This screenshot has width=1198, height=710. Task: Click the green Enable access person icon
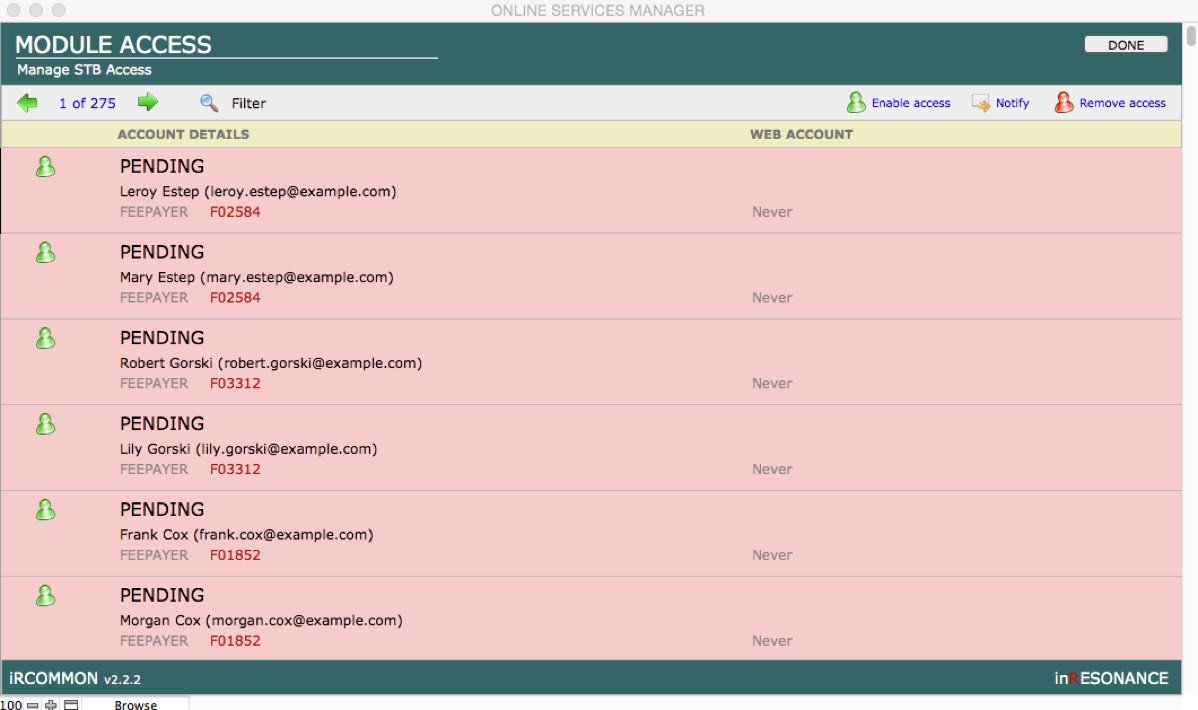(856, 102)
